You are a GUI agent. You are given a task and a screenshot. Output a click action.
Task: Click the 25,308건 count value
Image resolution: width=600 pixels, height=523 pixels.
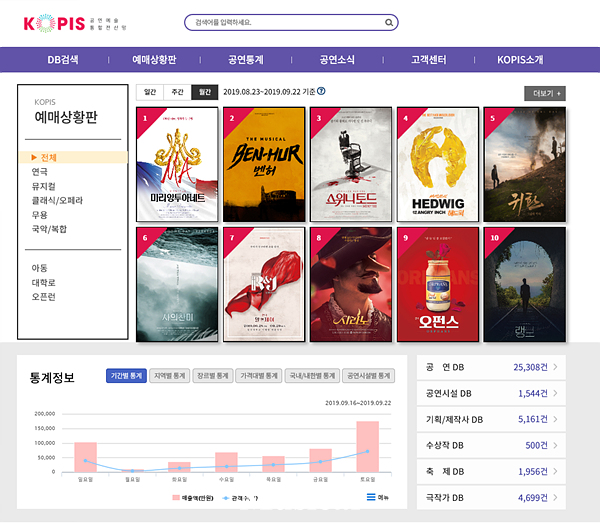tap(530, 367)
